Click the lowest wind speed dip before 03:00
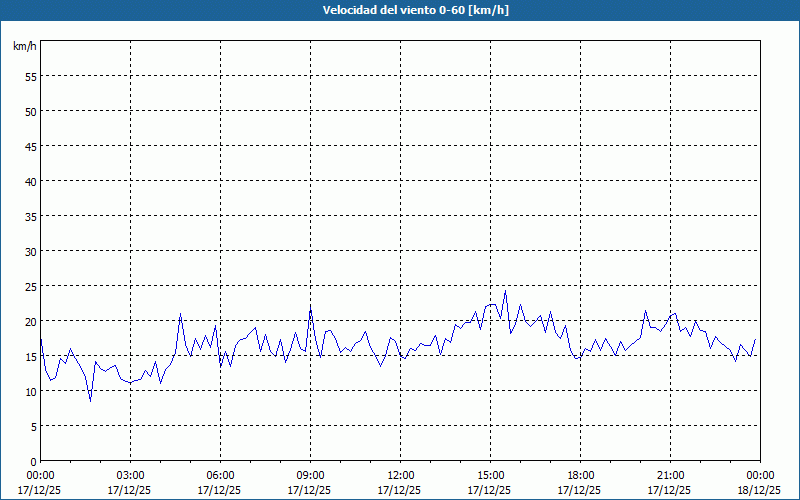The width and height of the screenshot is (800, 500). click(90, 401)
